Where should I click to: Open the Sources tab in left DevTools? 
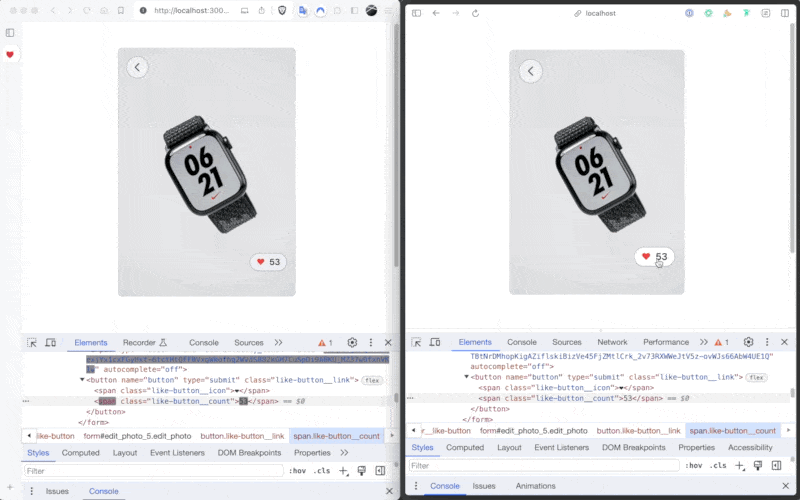pyautogui.click(x=248, y=342)
